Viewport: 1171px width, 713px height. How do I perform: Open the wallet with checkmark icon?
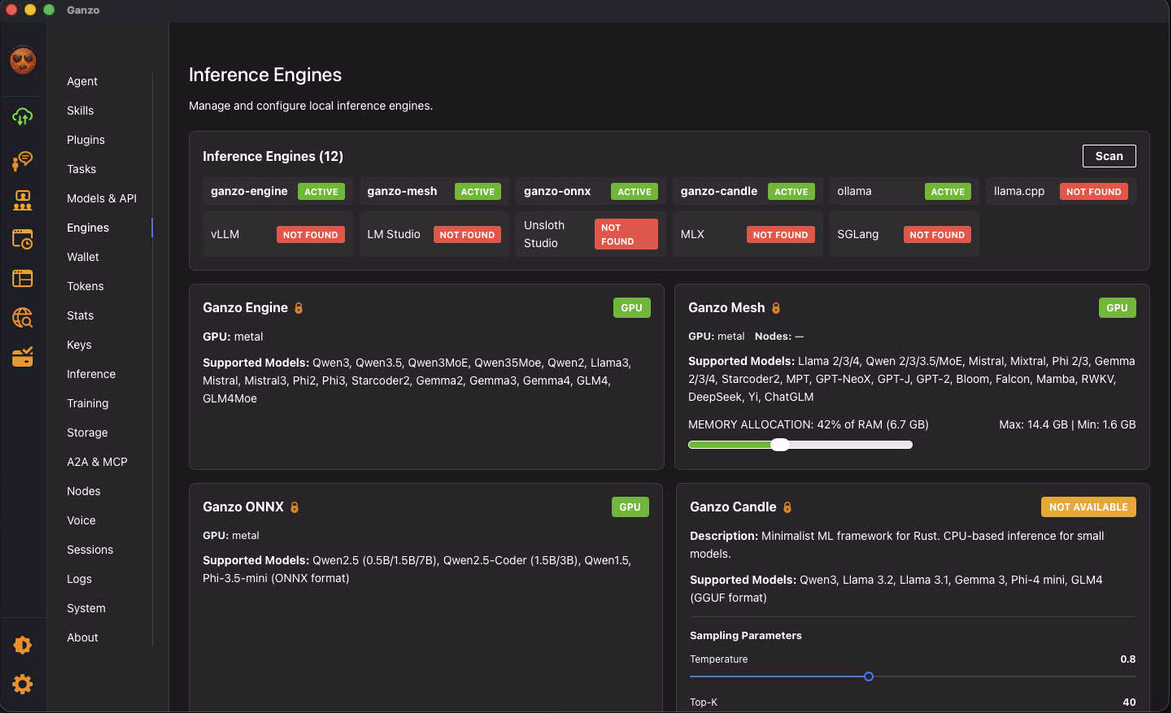click(22, 357)
